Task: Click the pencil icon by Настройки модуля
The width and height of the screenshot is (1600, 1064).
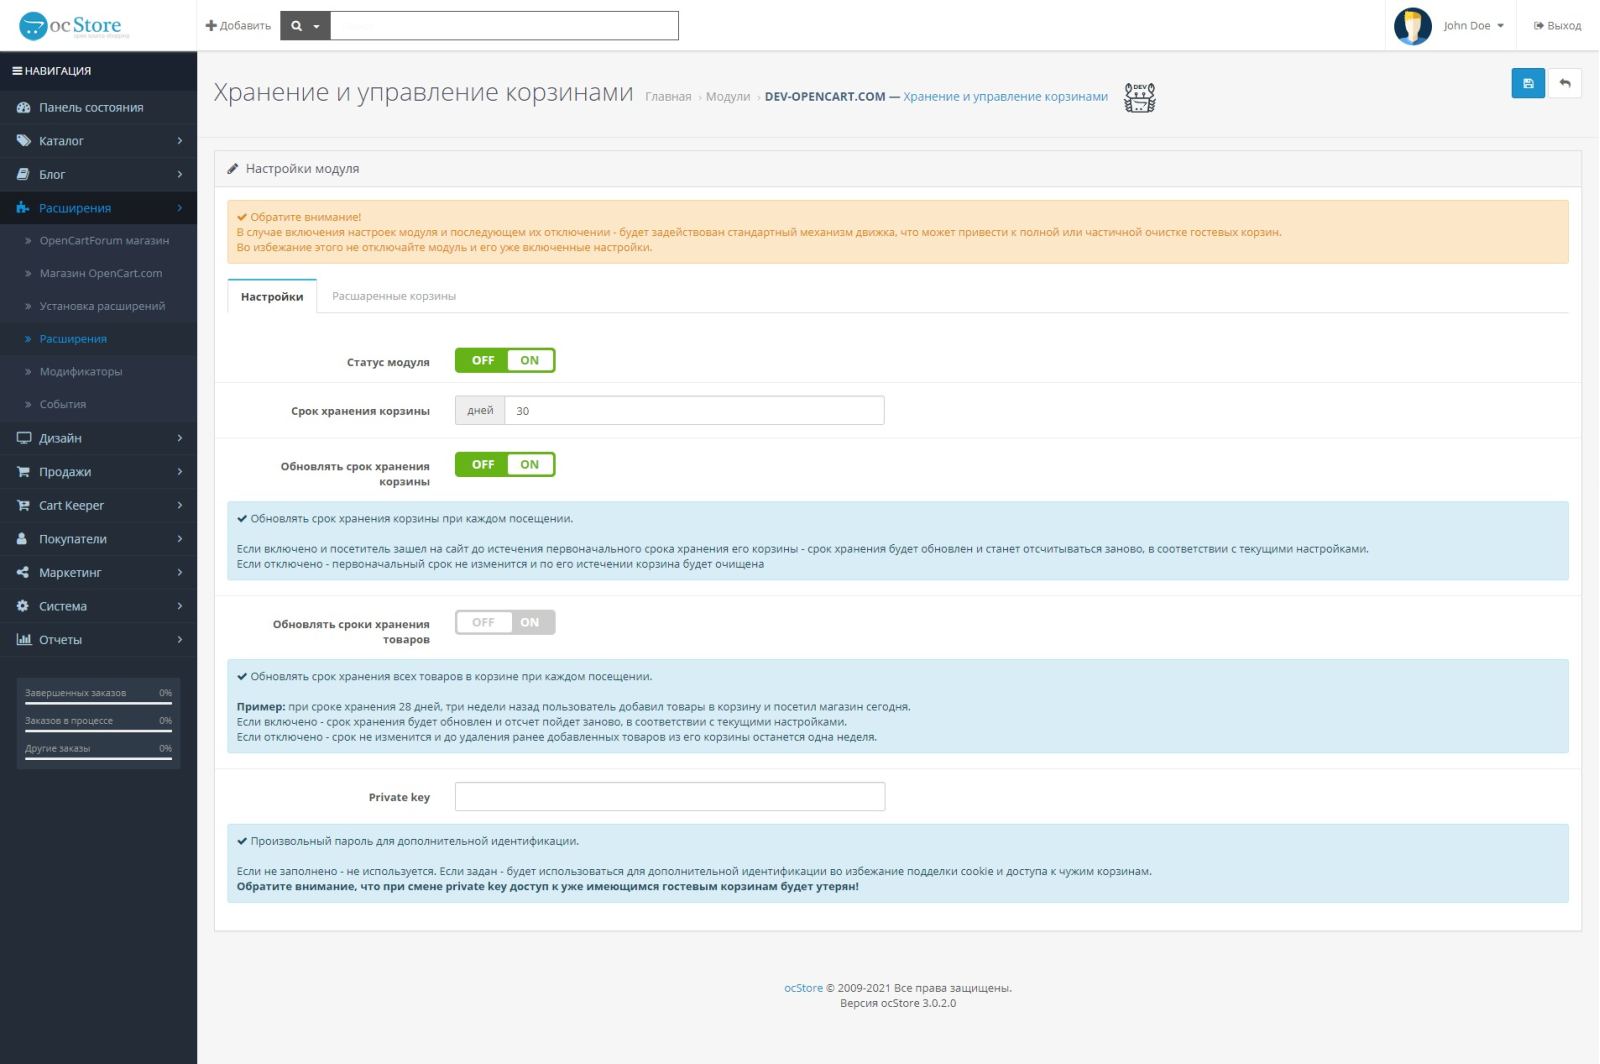Action: pos(233,169)
